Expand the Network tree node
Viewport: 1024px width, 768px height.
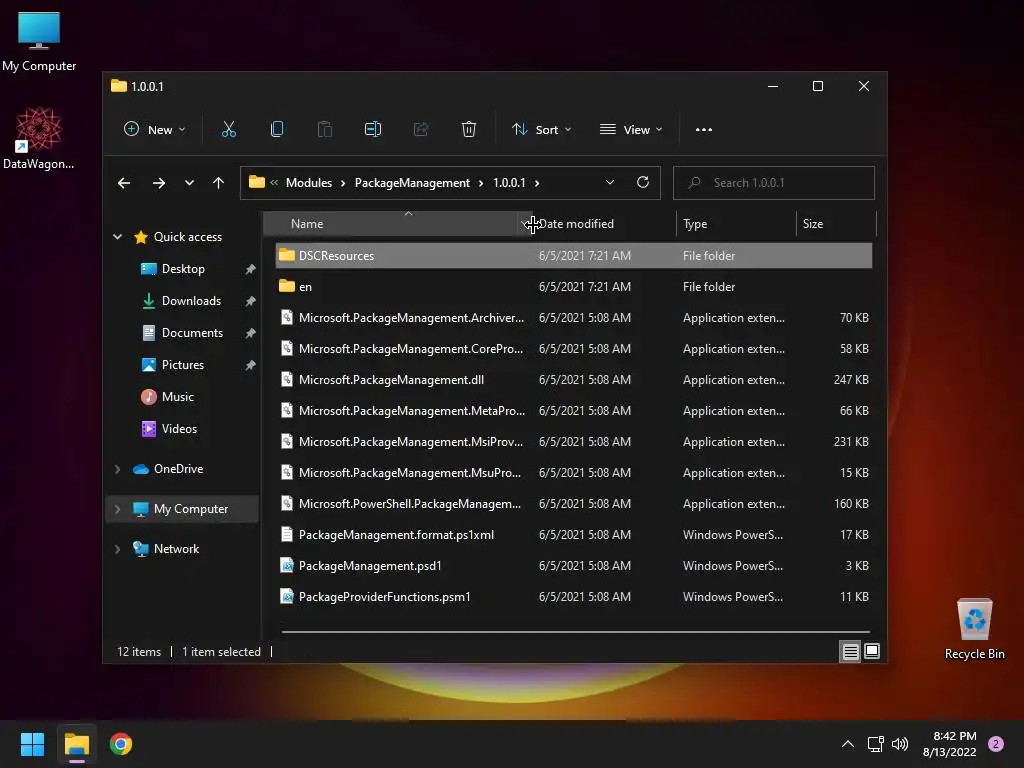click(118, 549)
